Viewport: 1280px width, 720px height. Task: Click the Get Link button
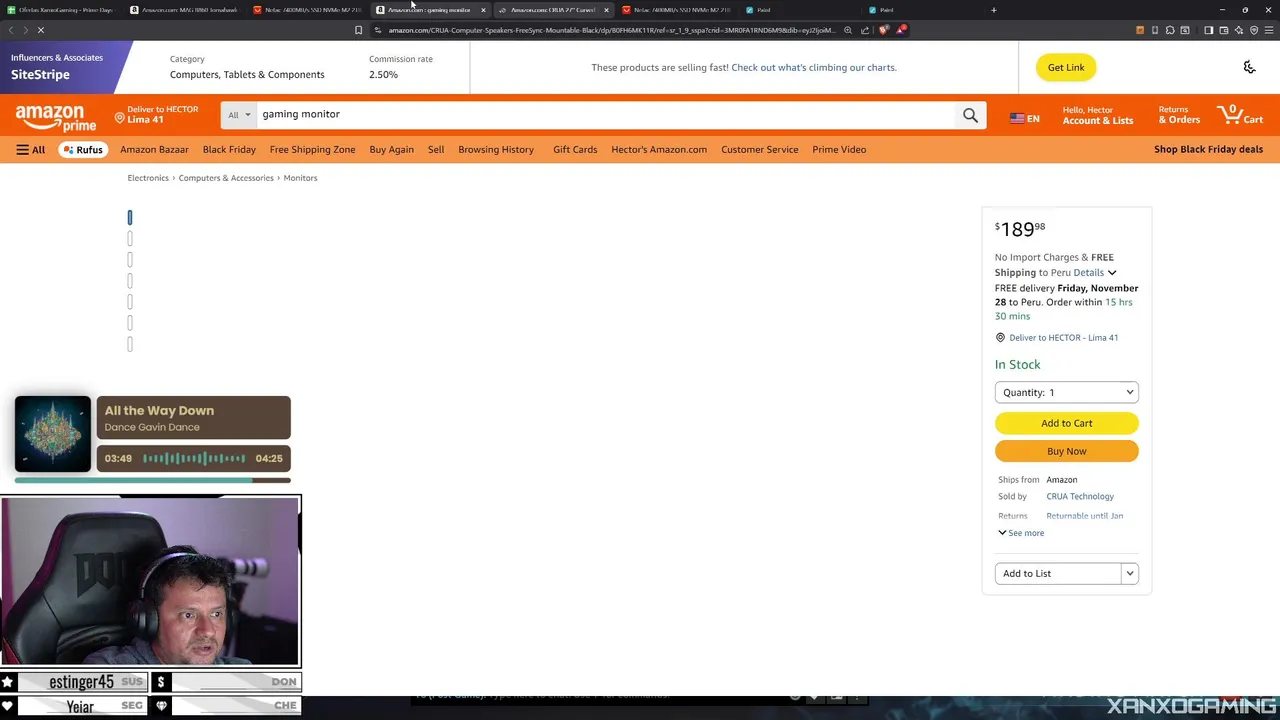click(x=1066, y=67)
